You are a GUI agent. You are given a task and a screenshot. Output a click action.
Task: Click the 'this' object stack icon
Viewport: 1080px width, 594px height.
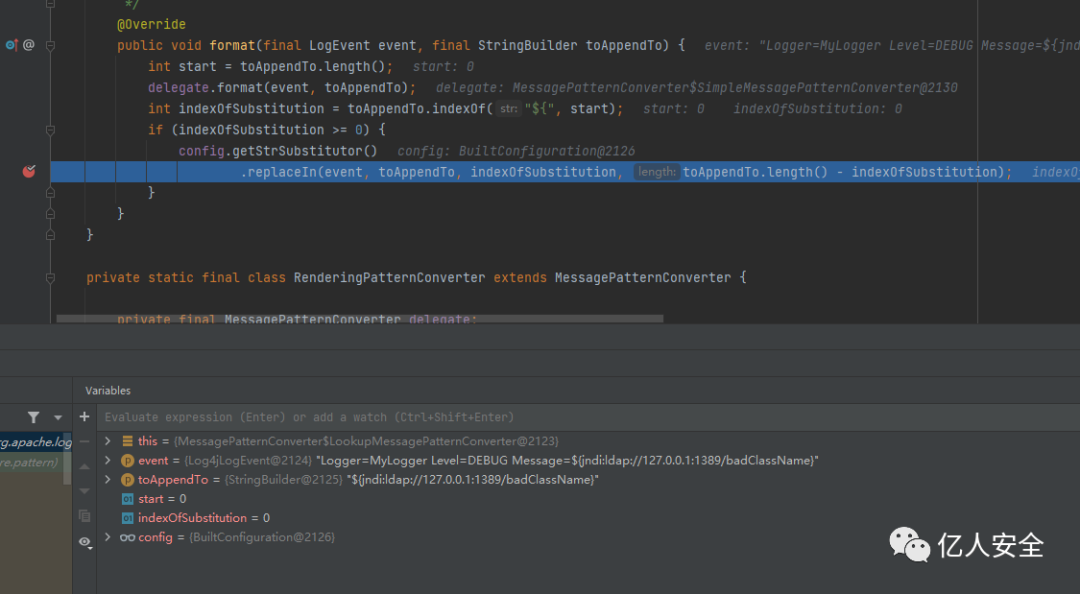tap(127, 441)
